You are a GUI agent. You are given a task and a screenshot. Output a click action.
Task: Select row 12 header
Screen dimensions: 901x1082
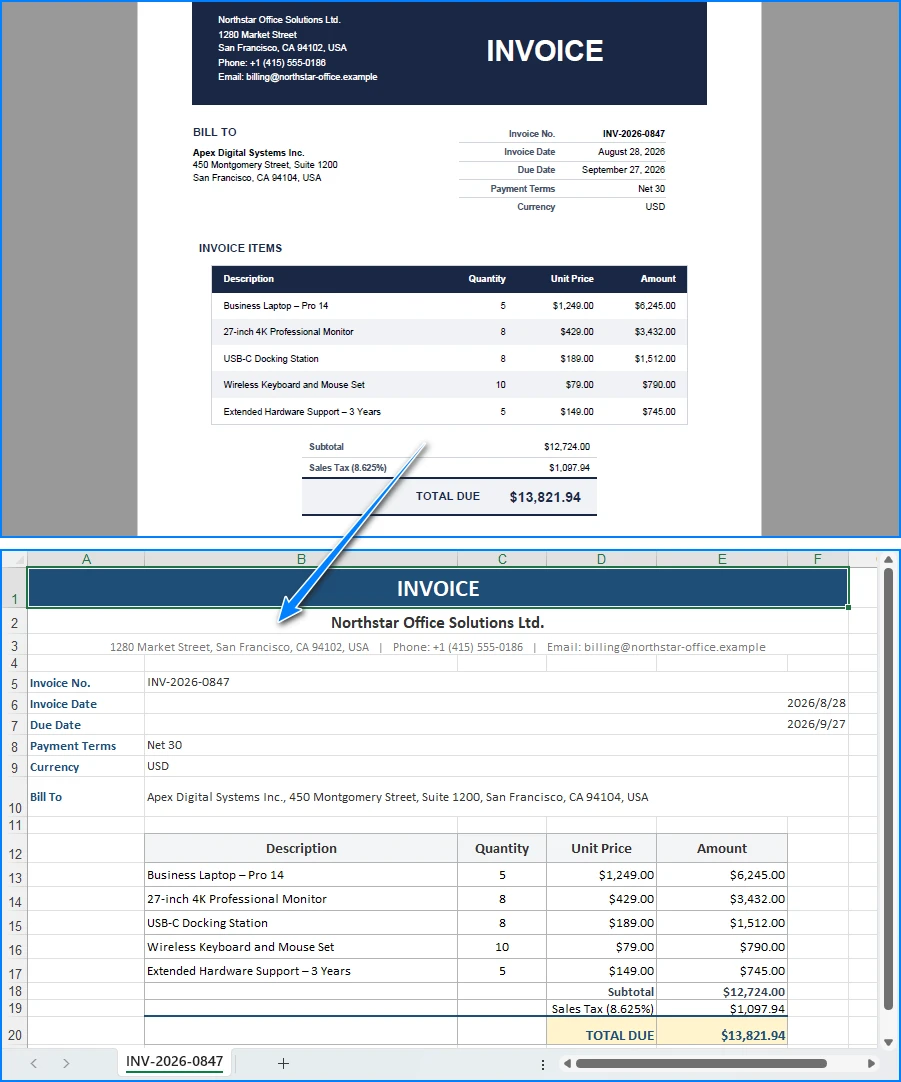[x=14, y=849]
